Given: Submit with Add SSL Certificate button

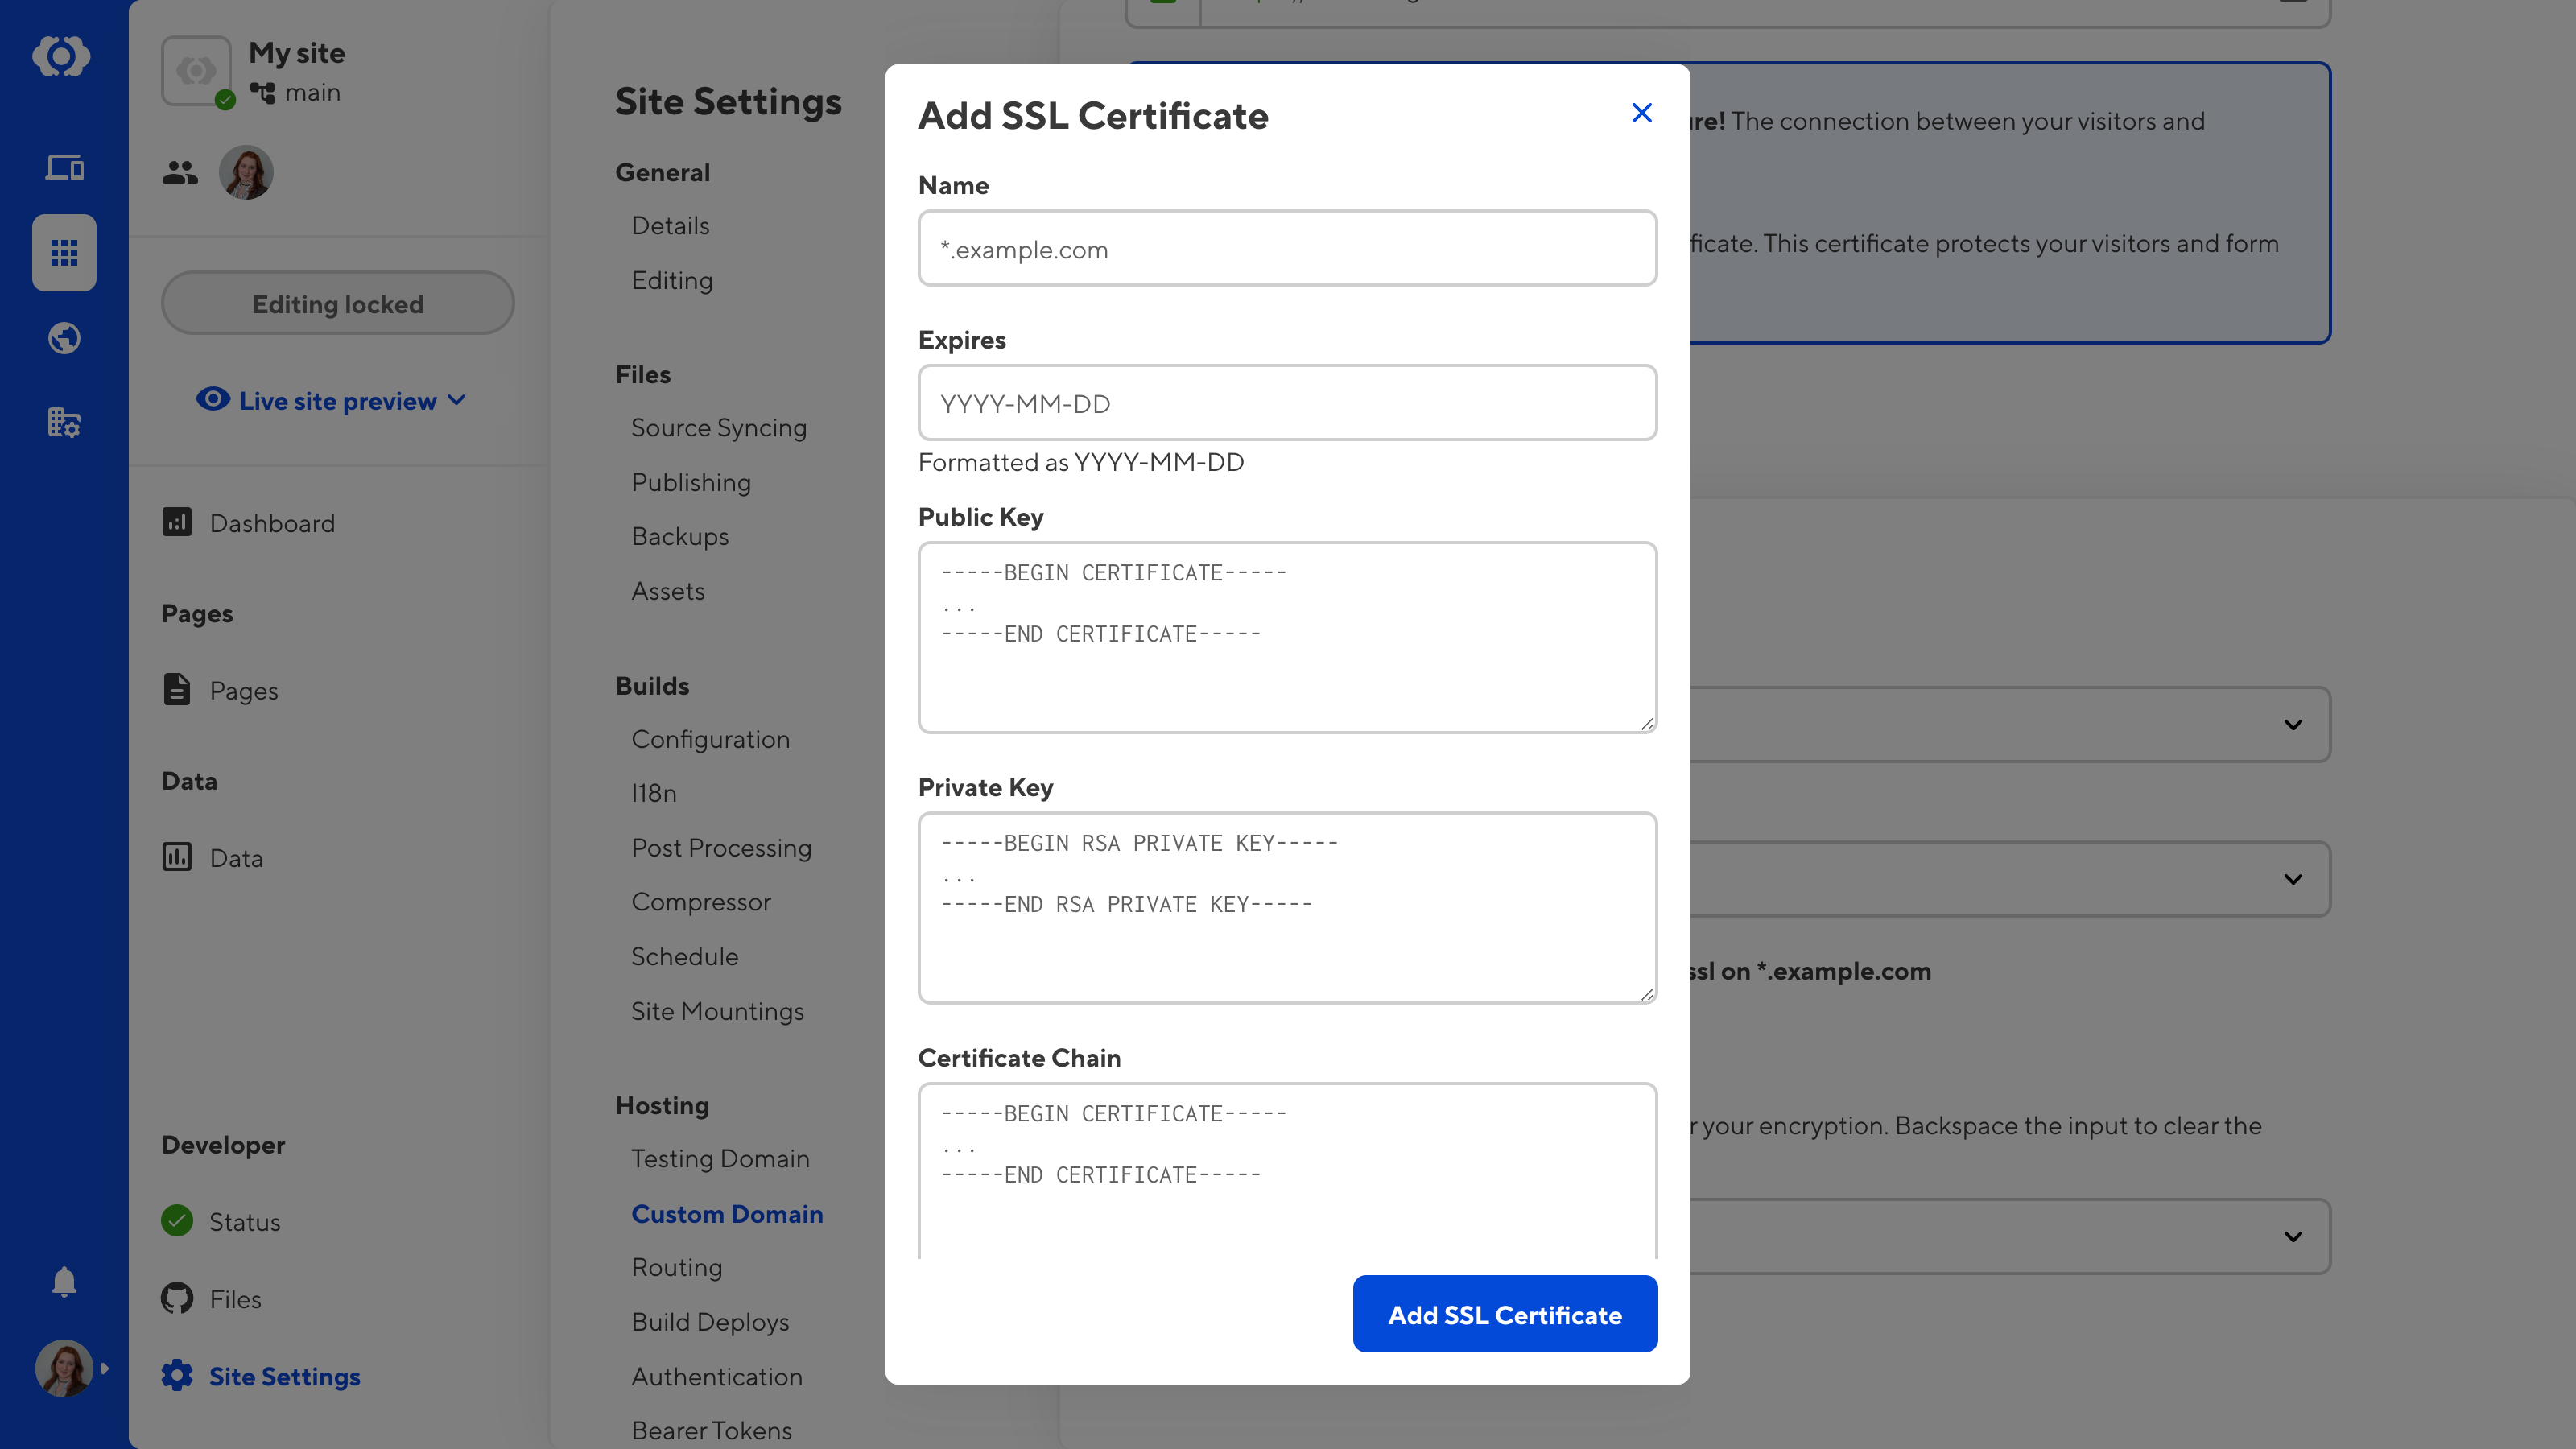Looking at the screenshot, I should 1505,1314.
